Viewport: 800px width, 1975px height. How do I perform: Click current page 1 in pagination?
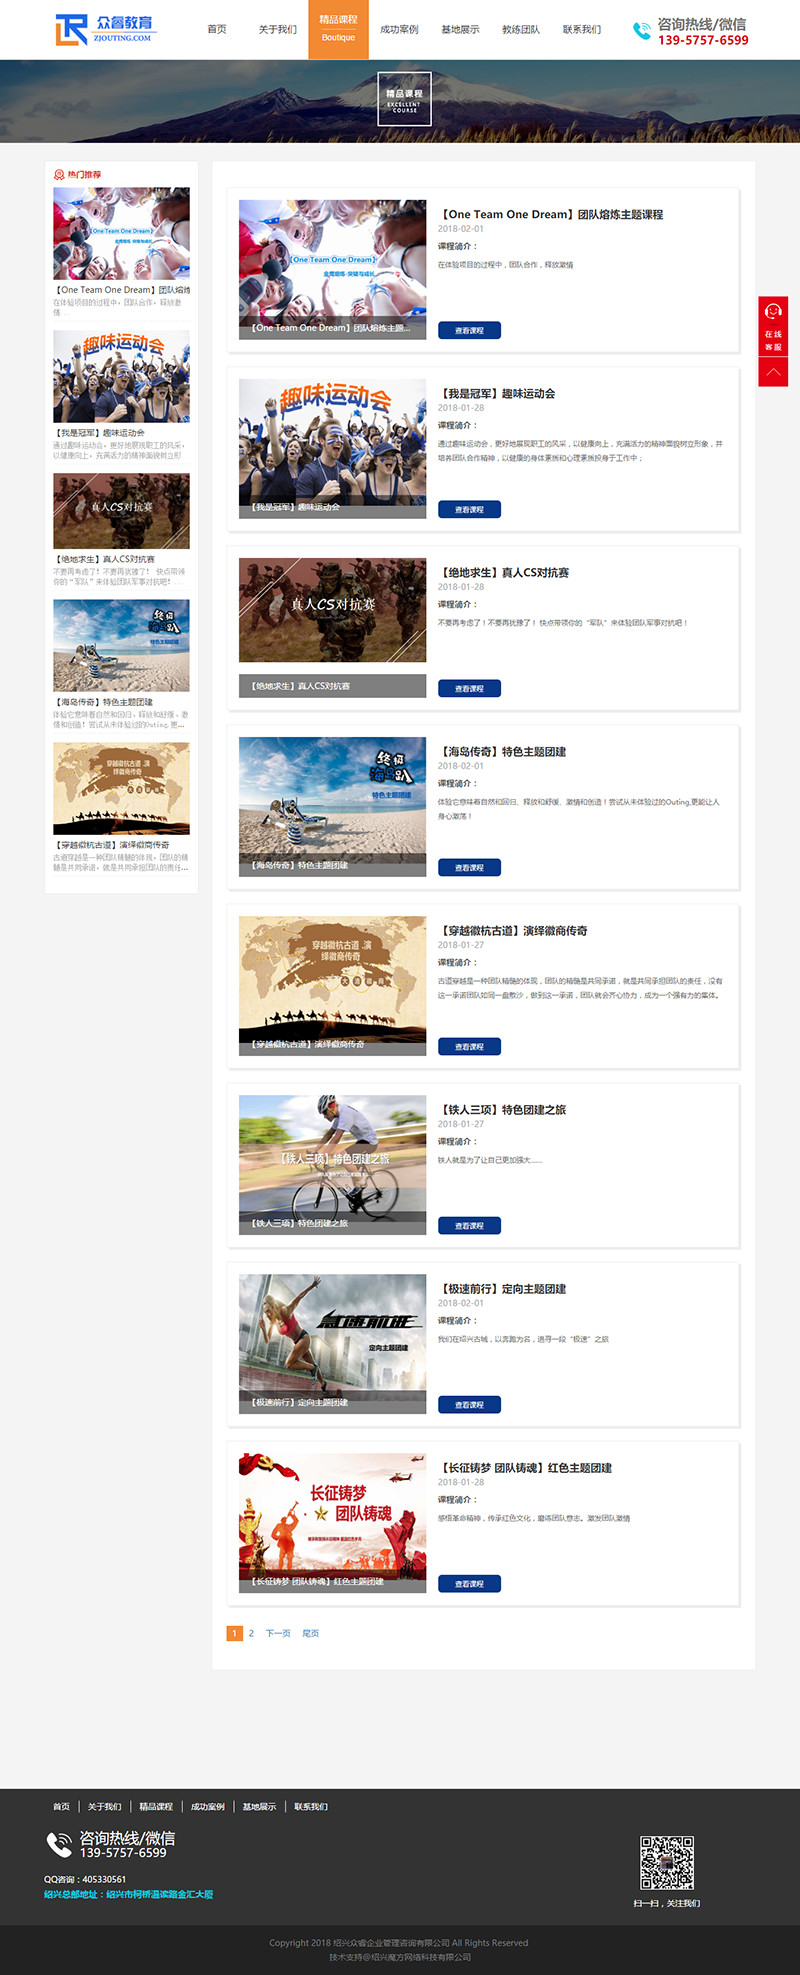(x=235, y=1633)
